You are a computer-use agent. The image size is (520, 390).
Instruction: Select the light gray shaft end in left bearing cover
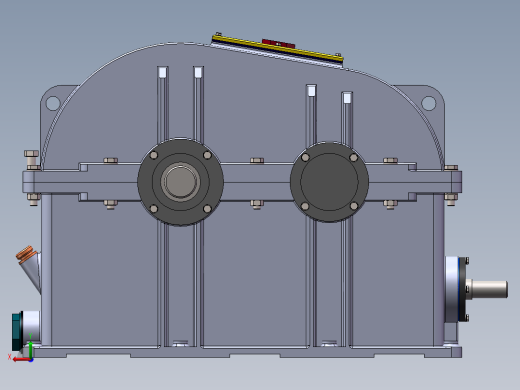pos(180,182)
